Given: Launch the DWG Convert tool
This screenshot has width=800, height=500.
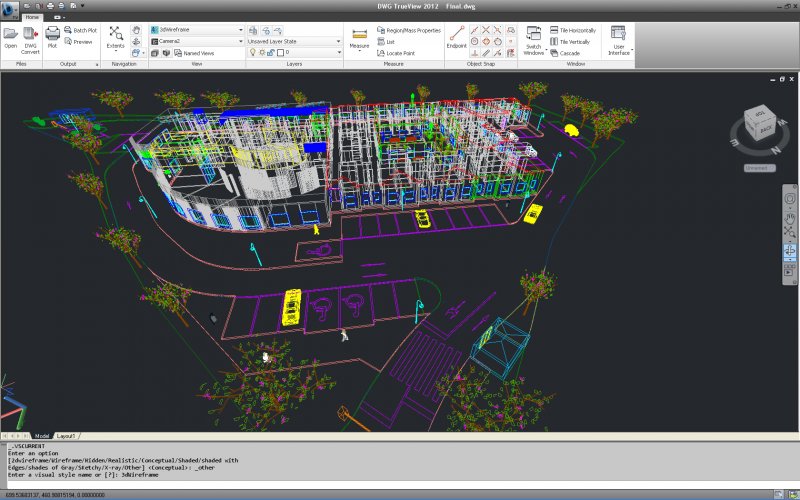Looking at the screenshot, I should tap(30, 41).
